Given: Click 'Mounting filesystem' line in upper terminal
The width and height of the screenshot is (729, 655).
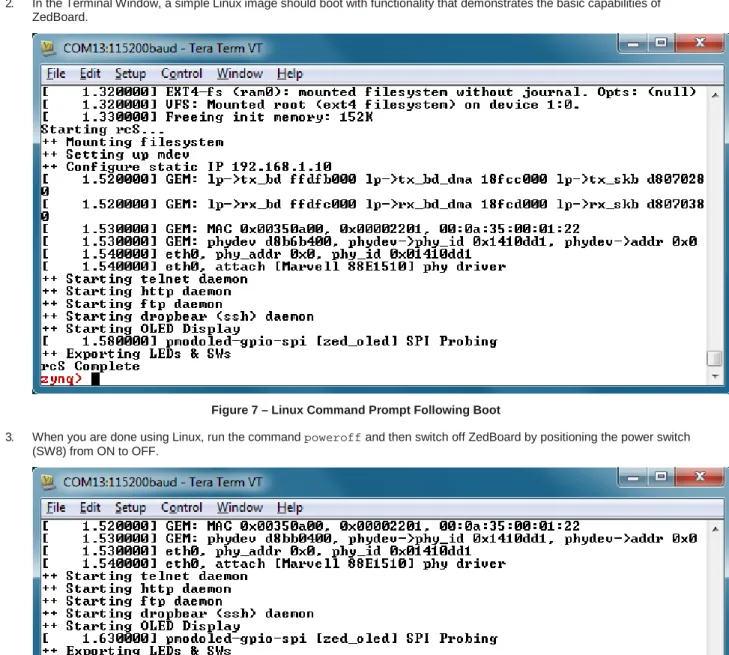Looking at the screenshot, I should pos(133,142).
